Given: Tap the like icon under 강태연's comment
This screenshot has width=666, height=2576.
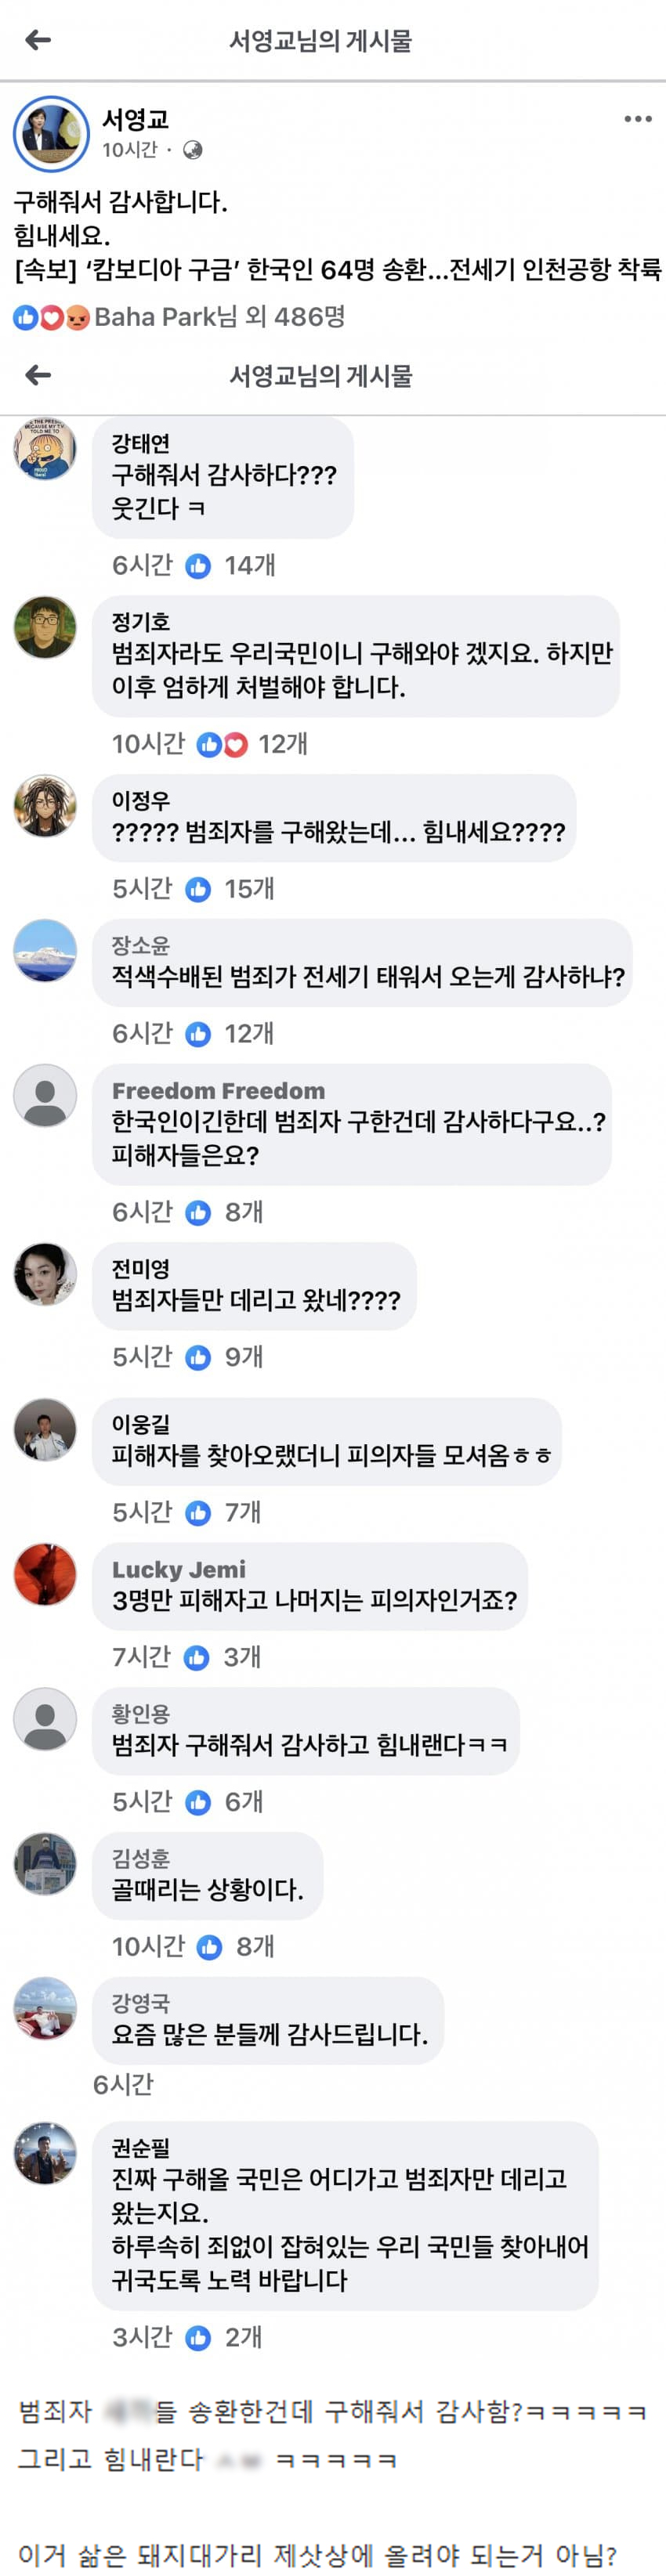Looking at the screenshot, I should pyautogui.click(x=199, y=566).
